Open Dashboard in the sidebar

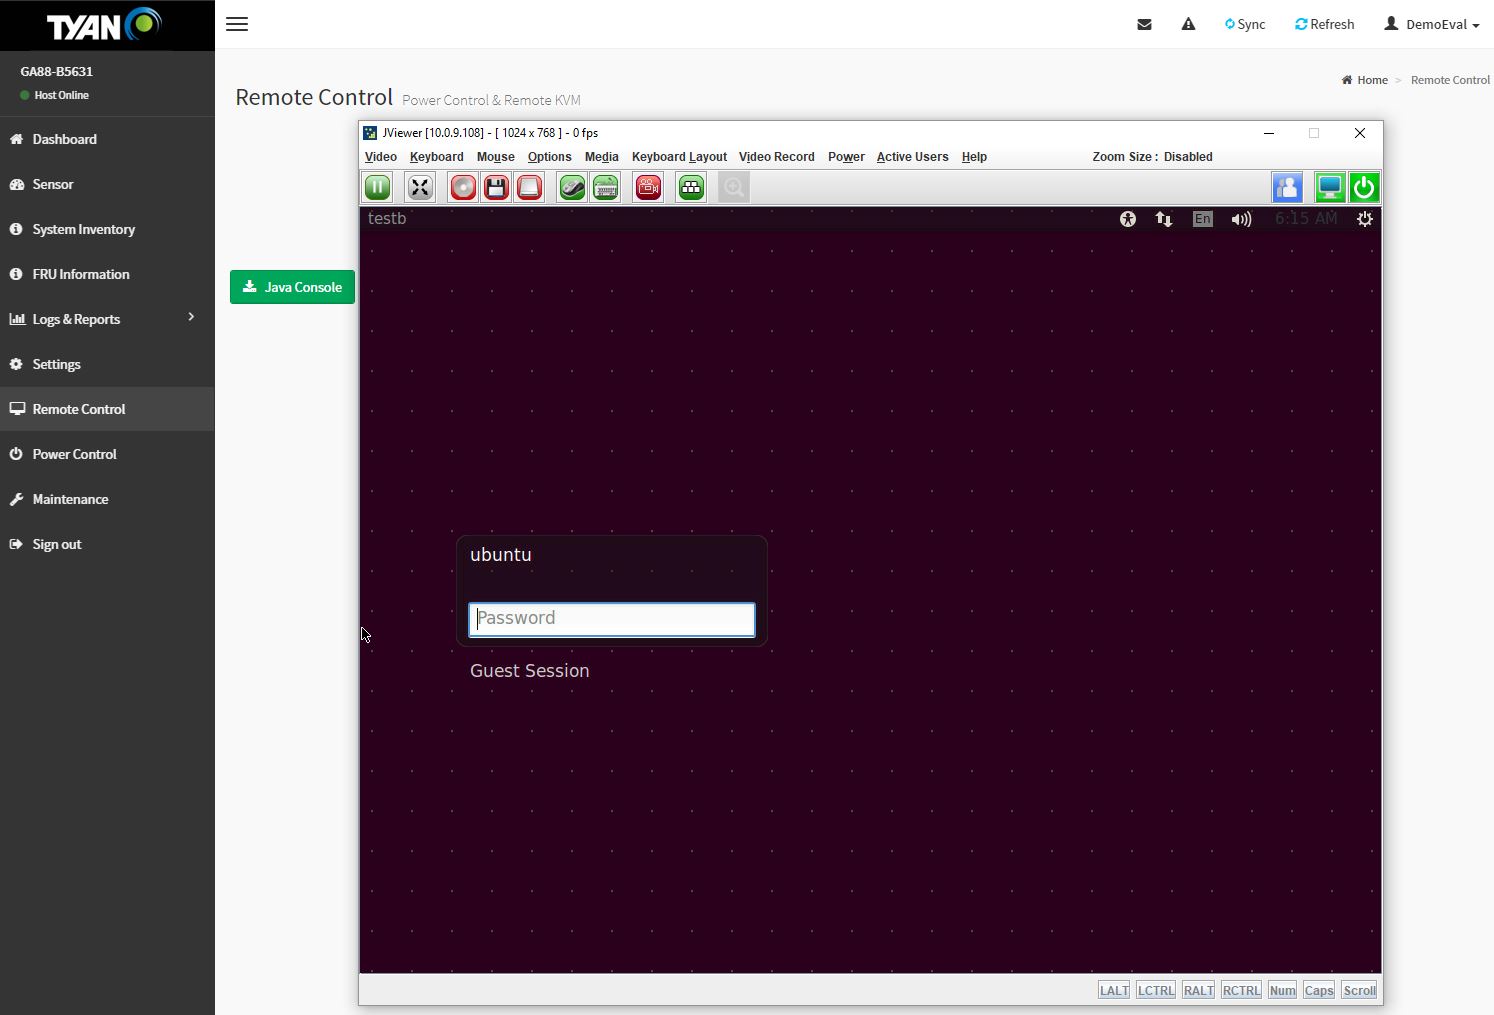click(x=107, y=139)
